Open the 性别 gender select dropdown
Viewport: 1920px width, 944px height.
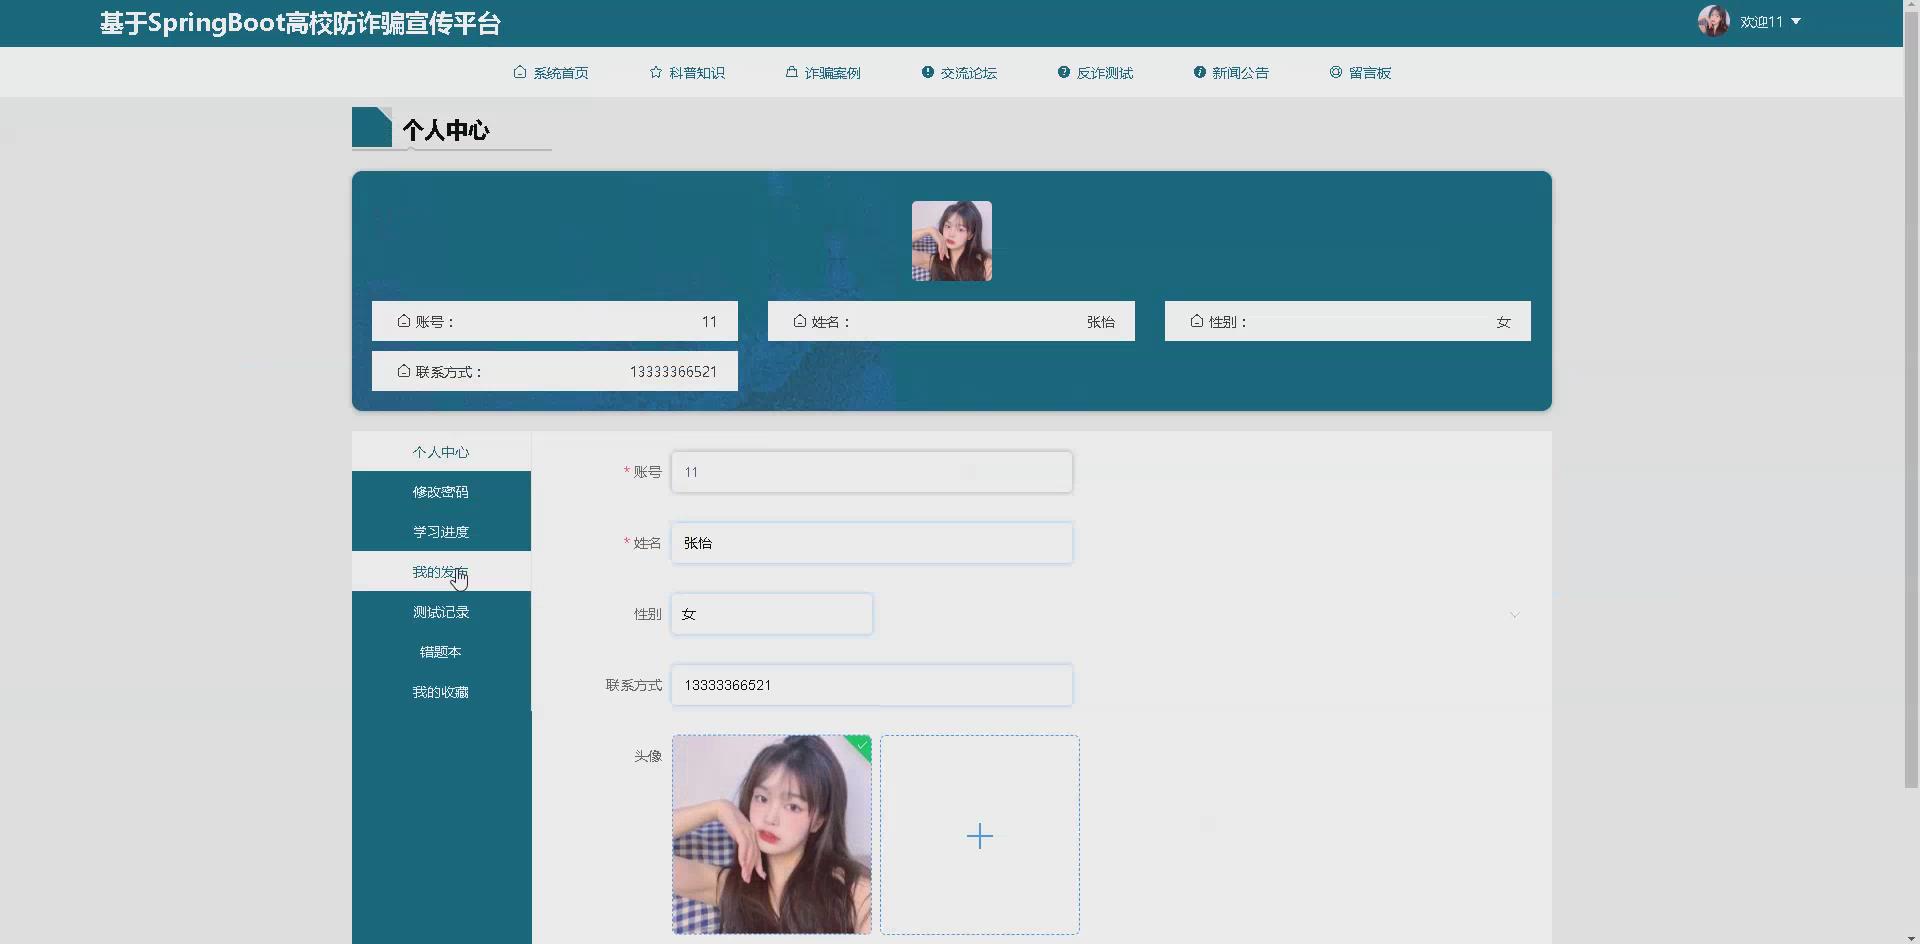pyautogui.click(x=770, y=613)
